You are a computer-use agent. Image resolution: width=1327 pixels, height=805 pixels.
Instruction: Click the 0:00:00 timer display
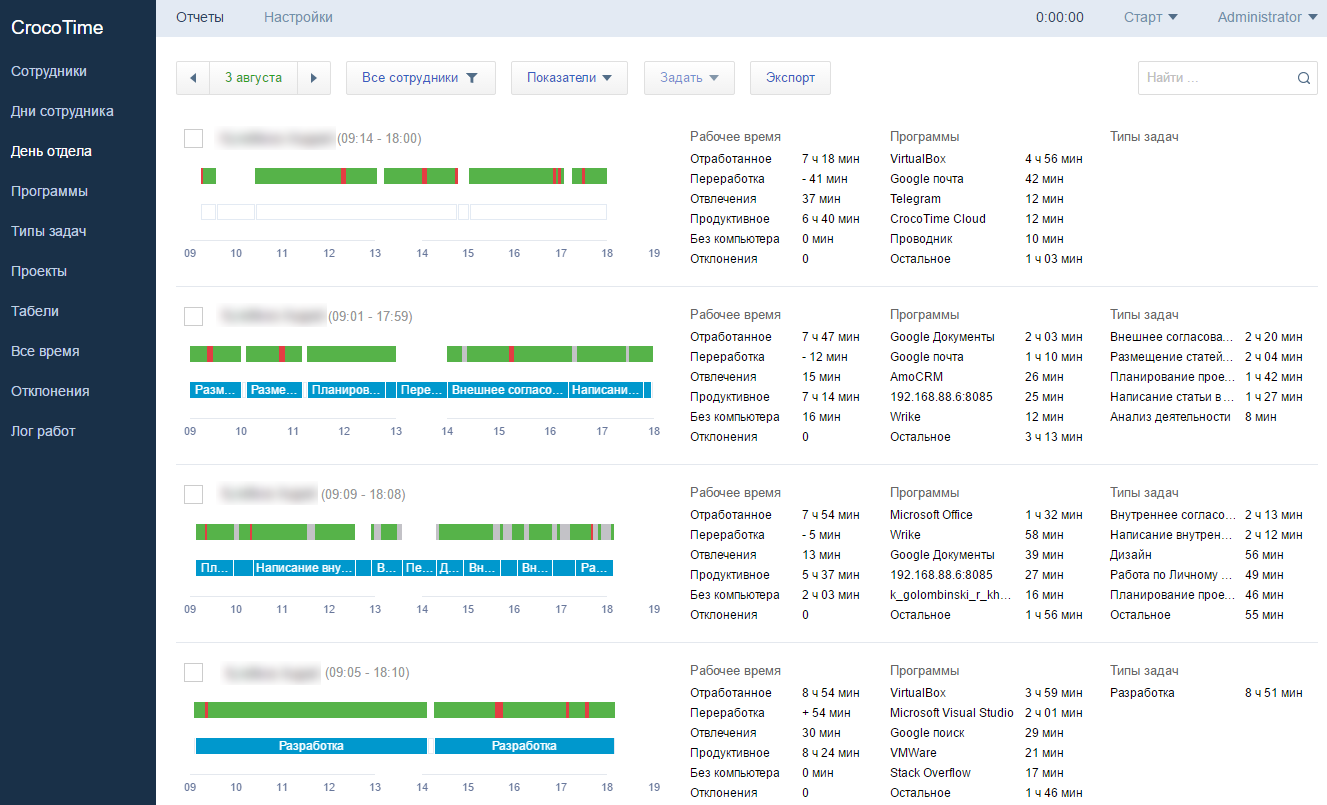tap(1060, 17)
